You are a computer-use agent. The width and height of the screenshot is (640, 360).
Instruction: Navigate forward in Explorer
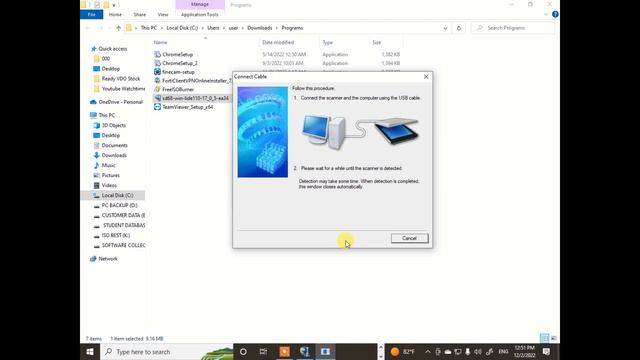[100, 28]
